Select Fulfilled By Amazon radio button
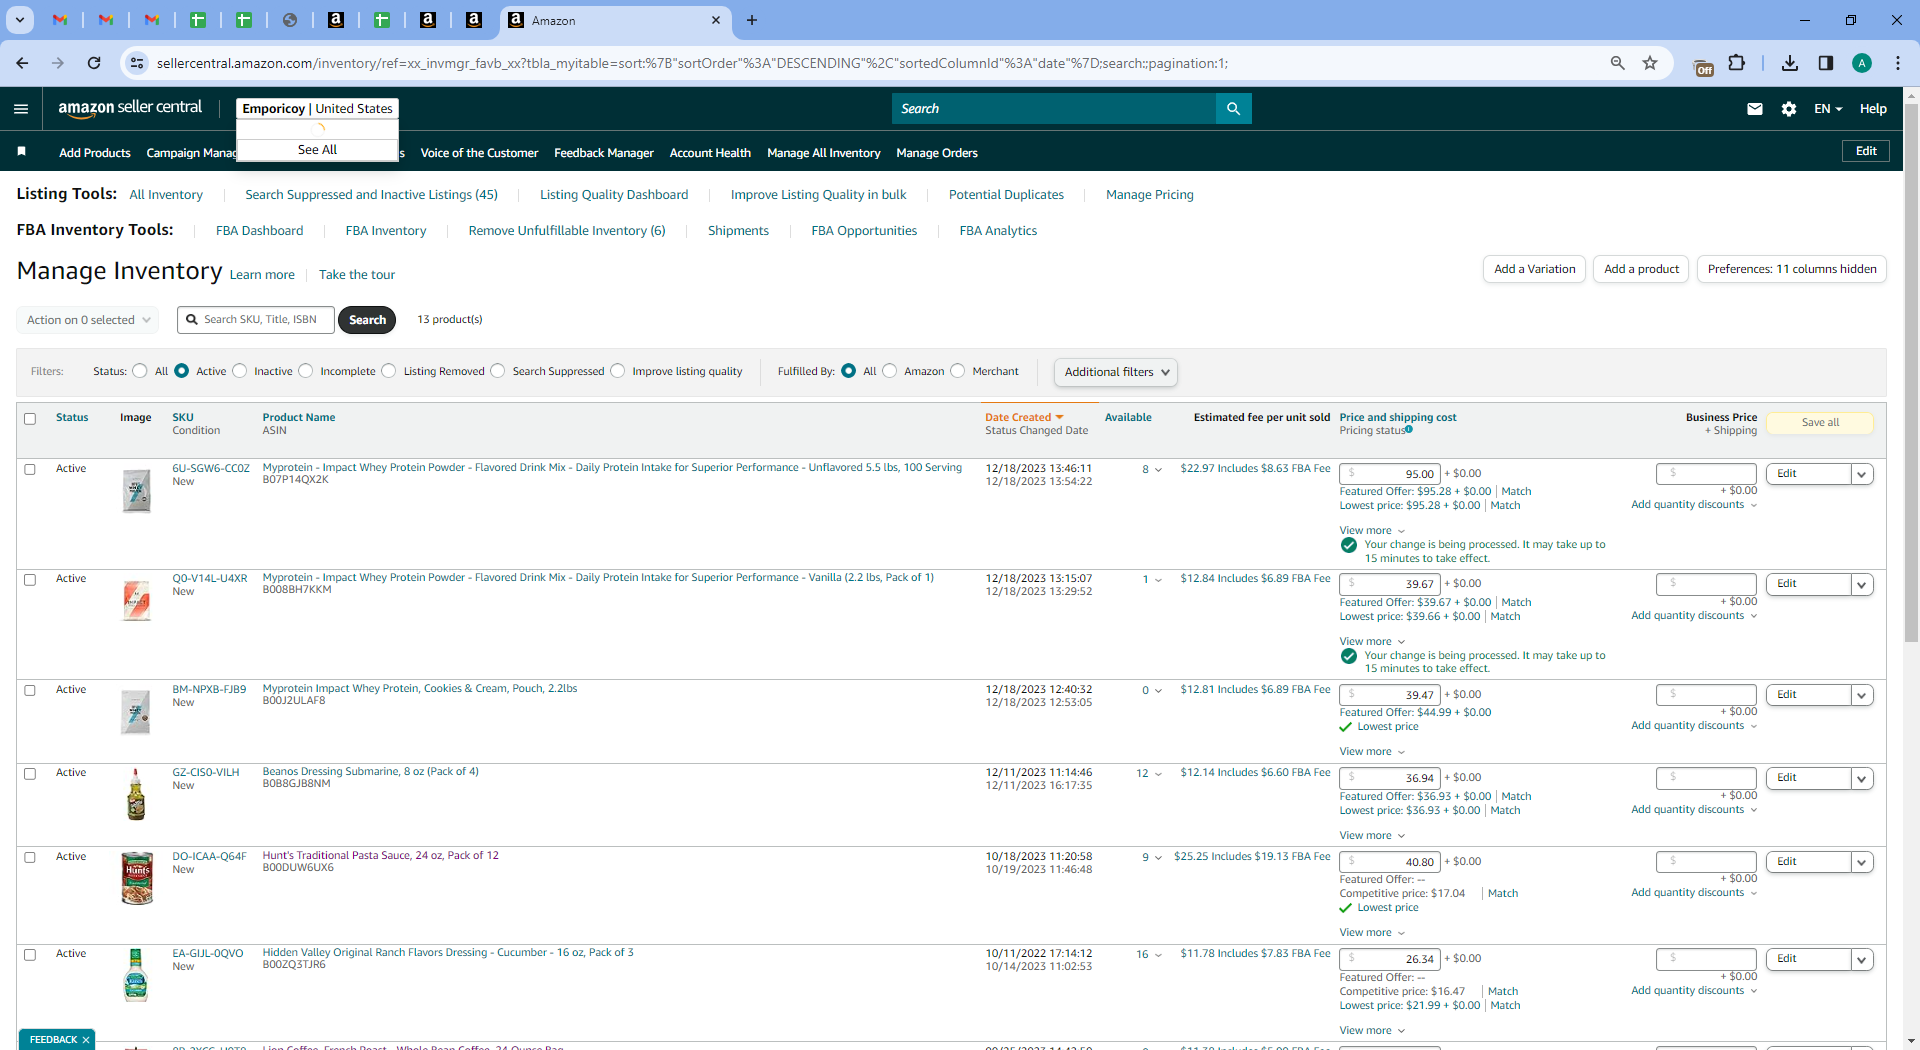 tap(890, 371)
